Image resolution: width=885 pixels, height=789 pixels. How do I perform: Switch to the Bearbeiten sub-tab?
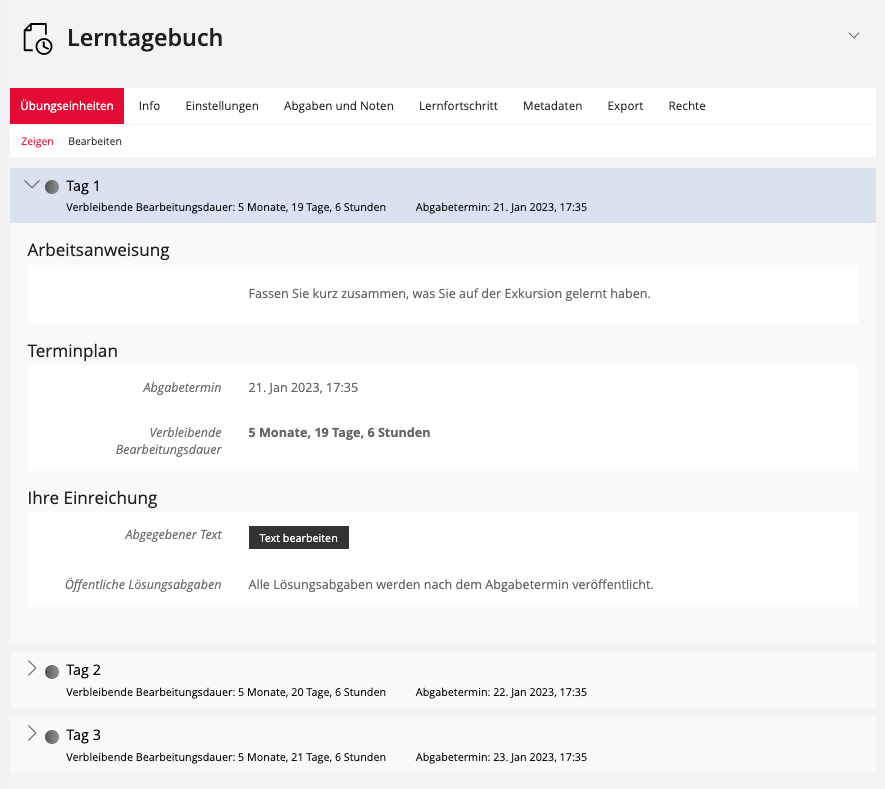pyautogui.click(x=95, y=141)
